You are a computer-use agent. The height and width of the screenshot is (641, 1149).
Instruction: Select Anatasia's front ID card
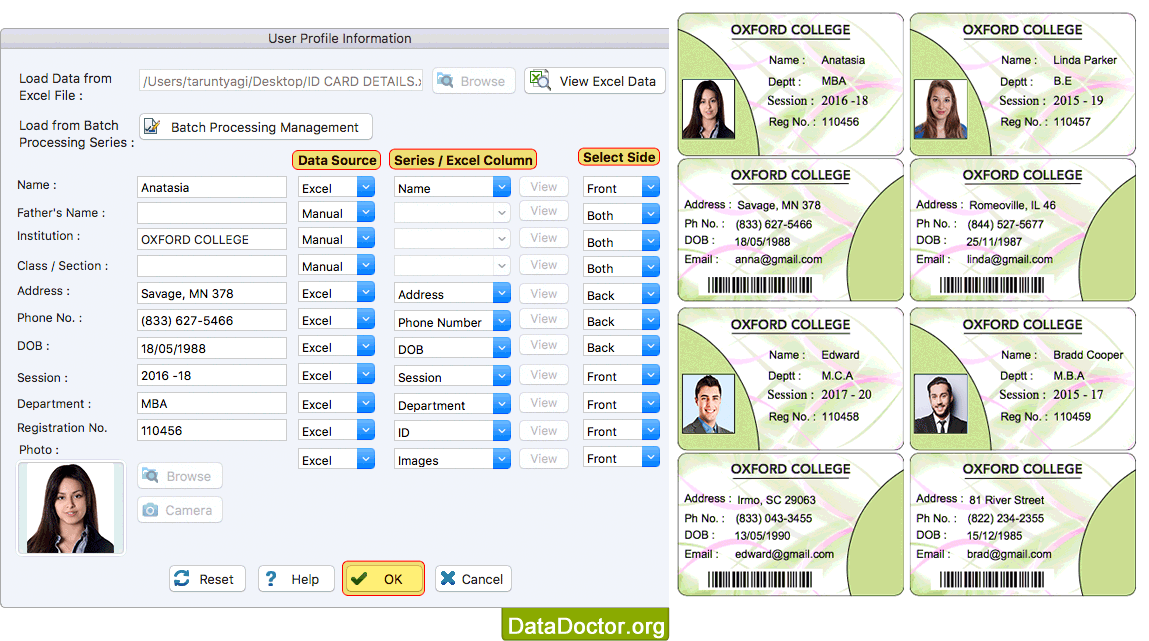[x=791, y=84]
